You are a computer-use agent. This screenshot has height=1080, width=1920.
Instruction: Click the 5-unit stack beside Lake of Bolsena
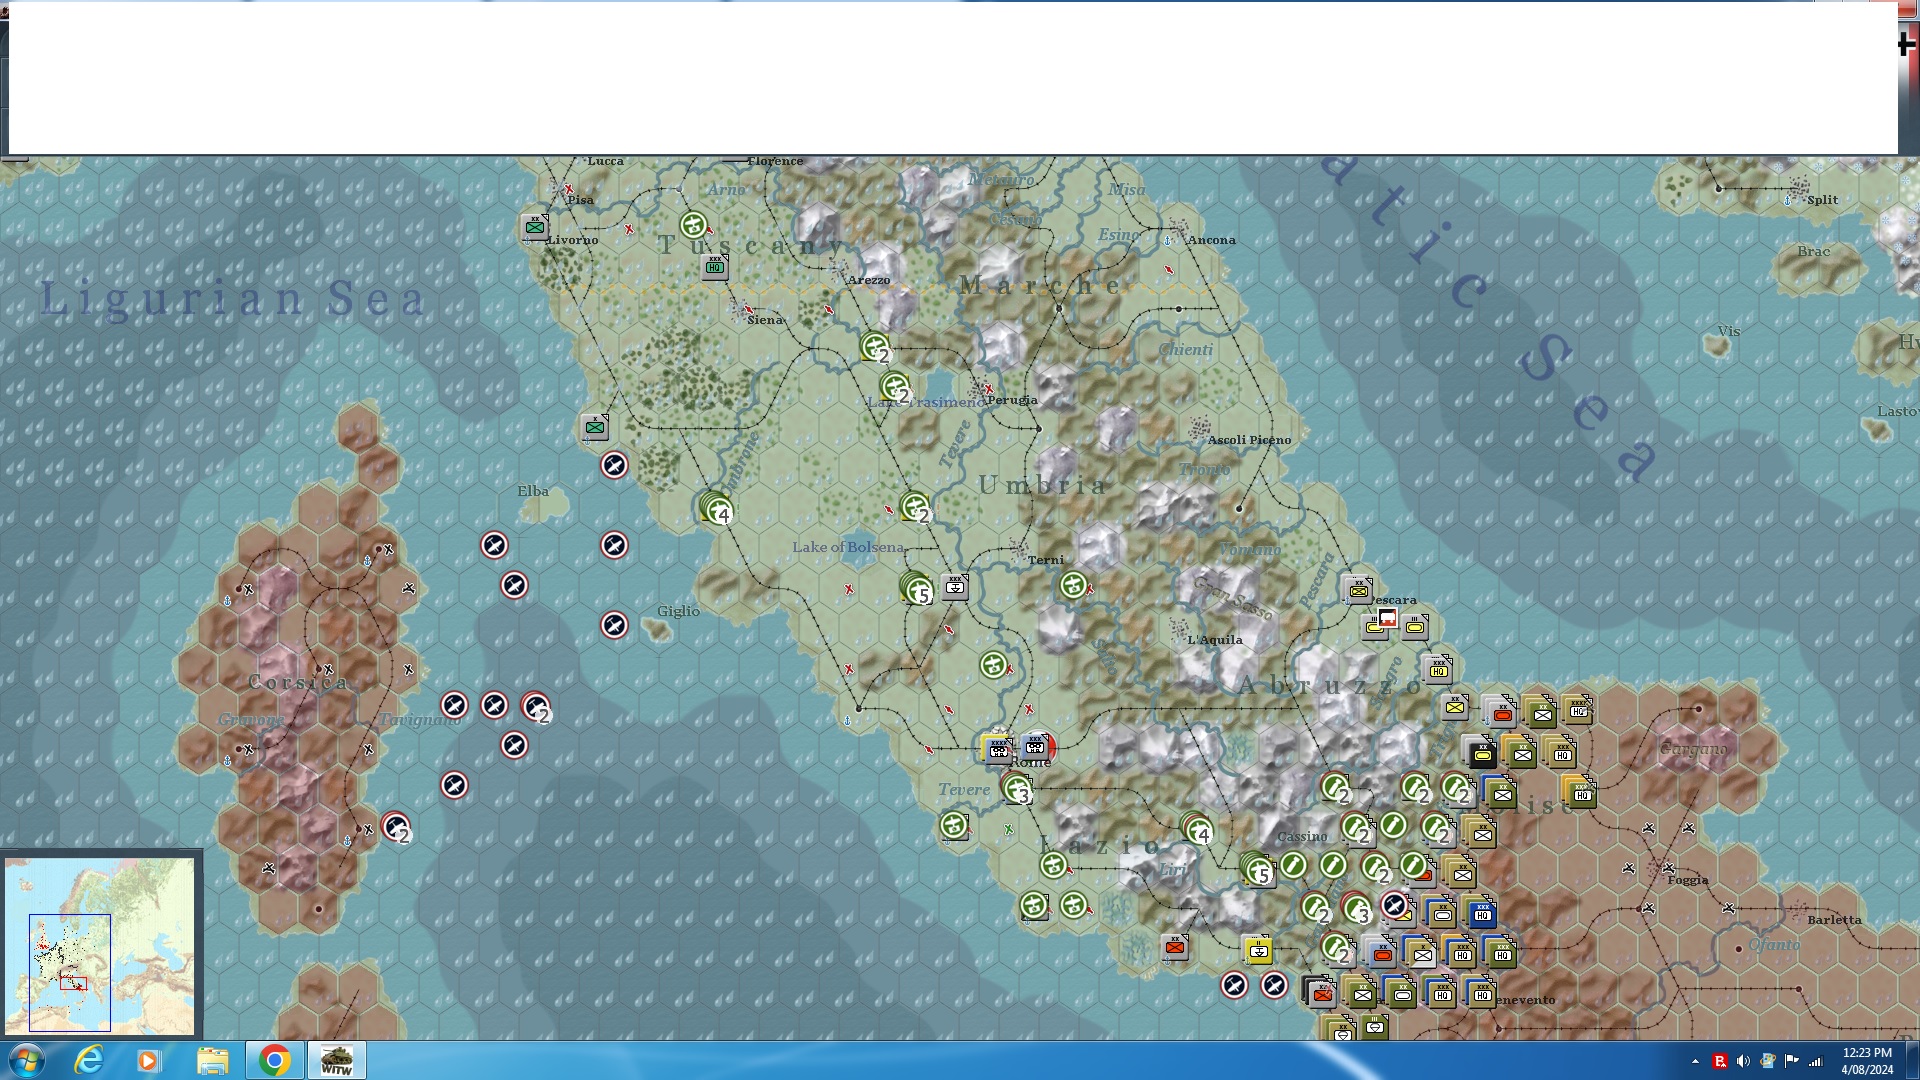916,589
